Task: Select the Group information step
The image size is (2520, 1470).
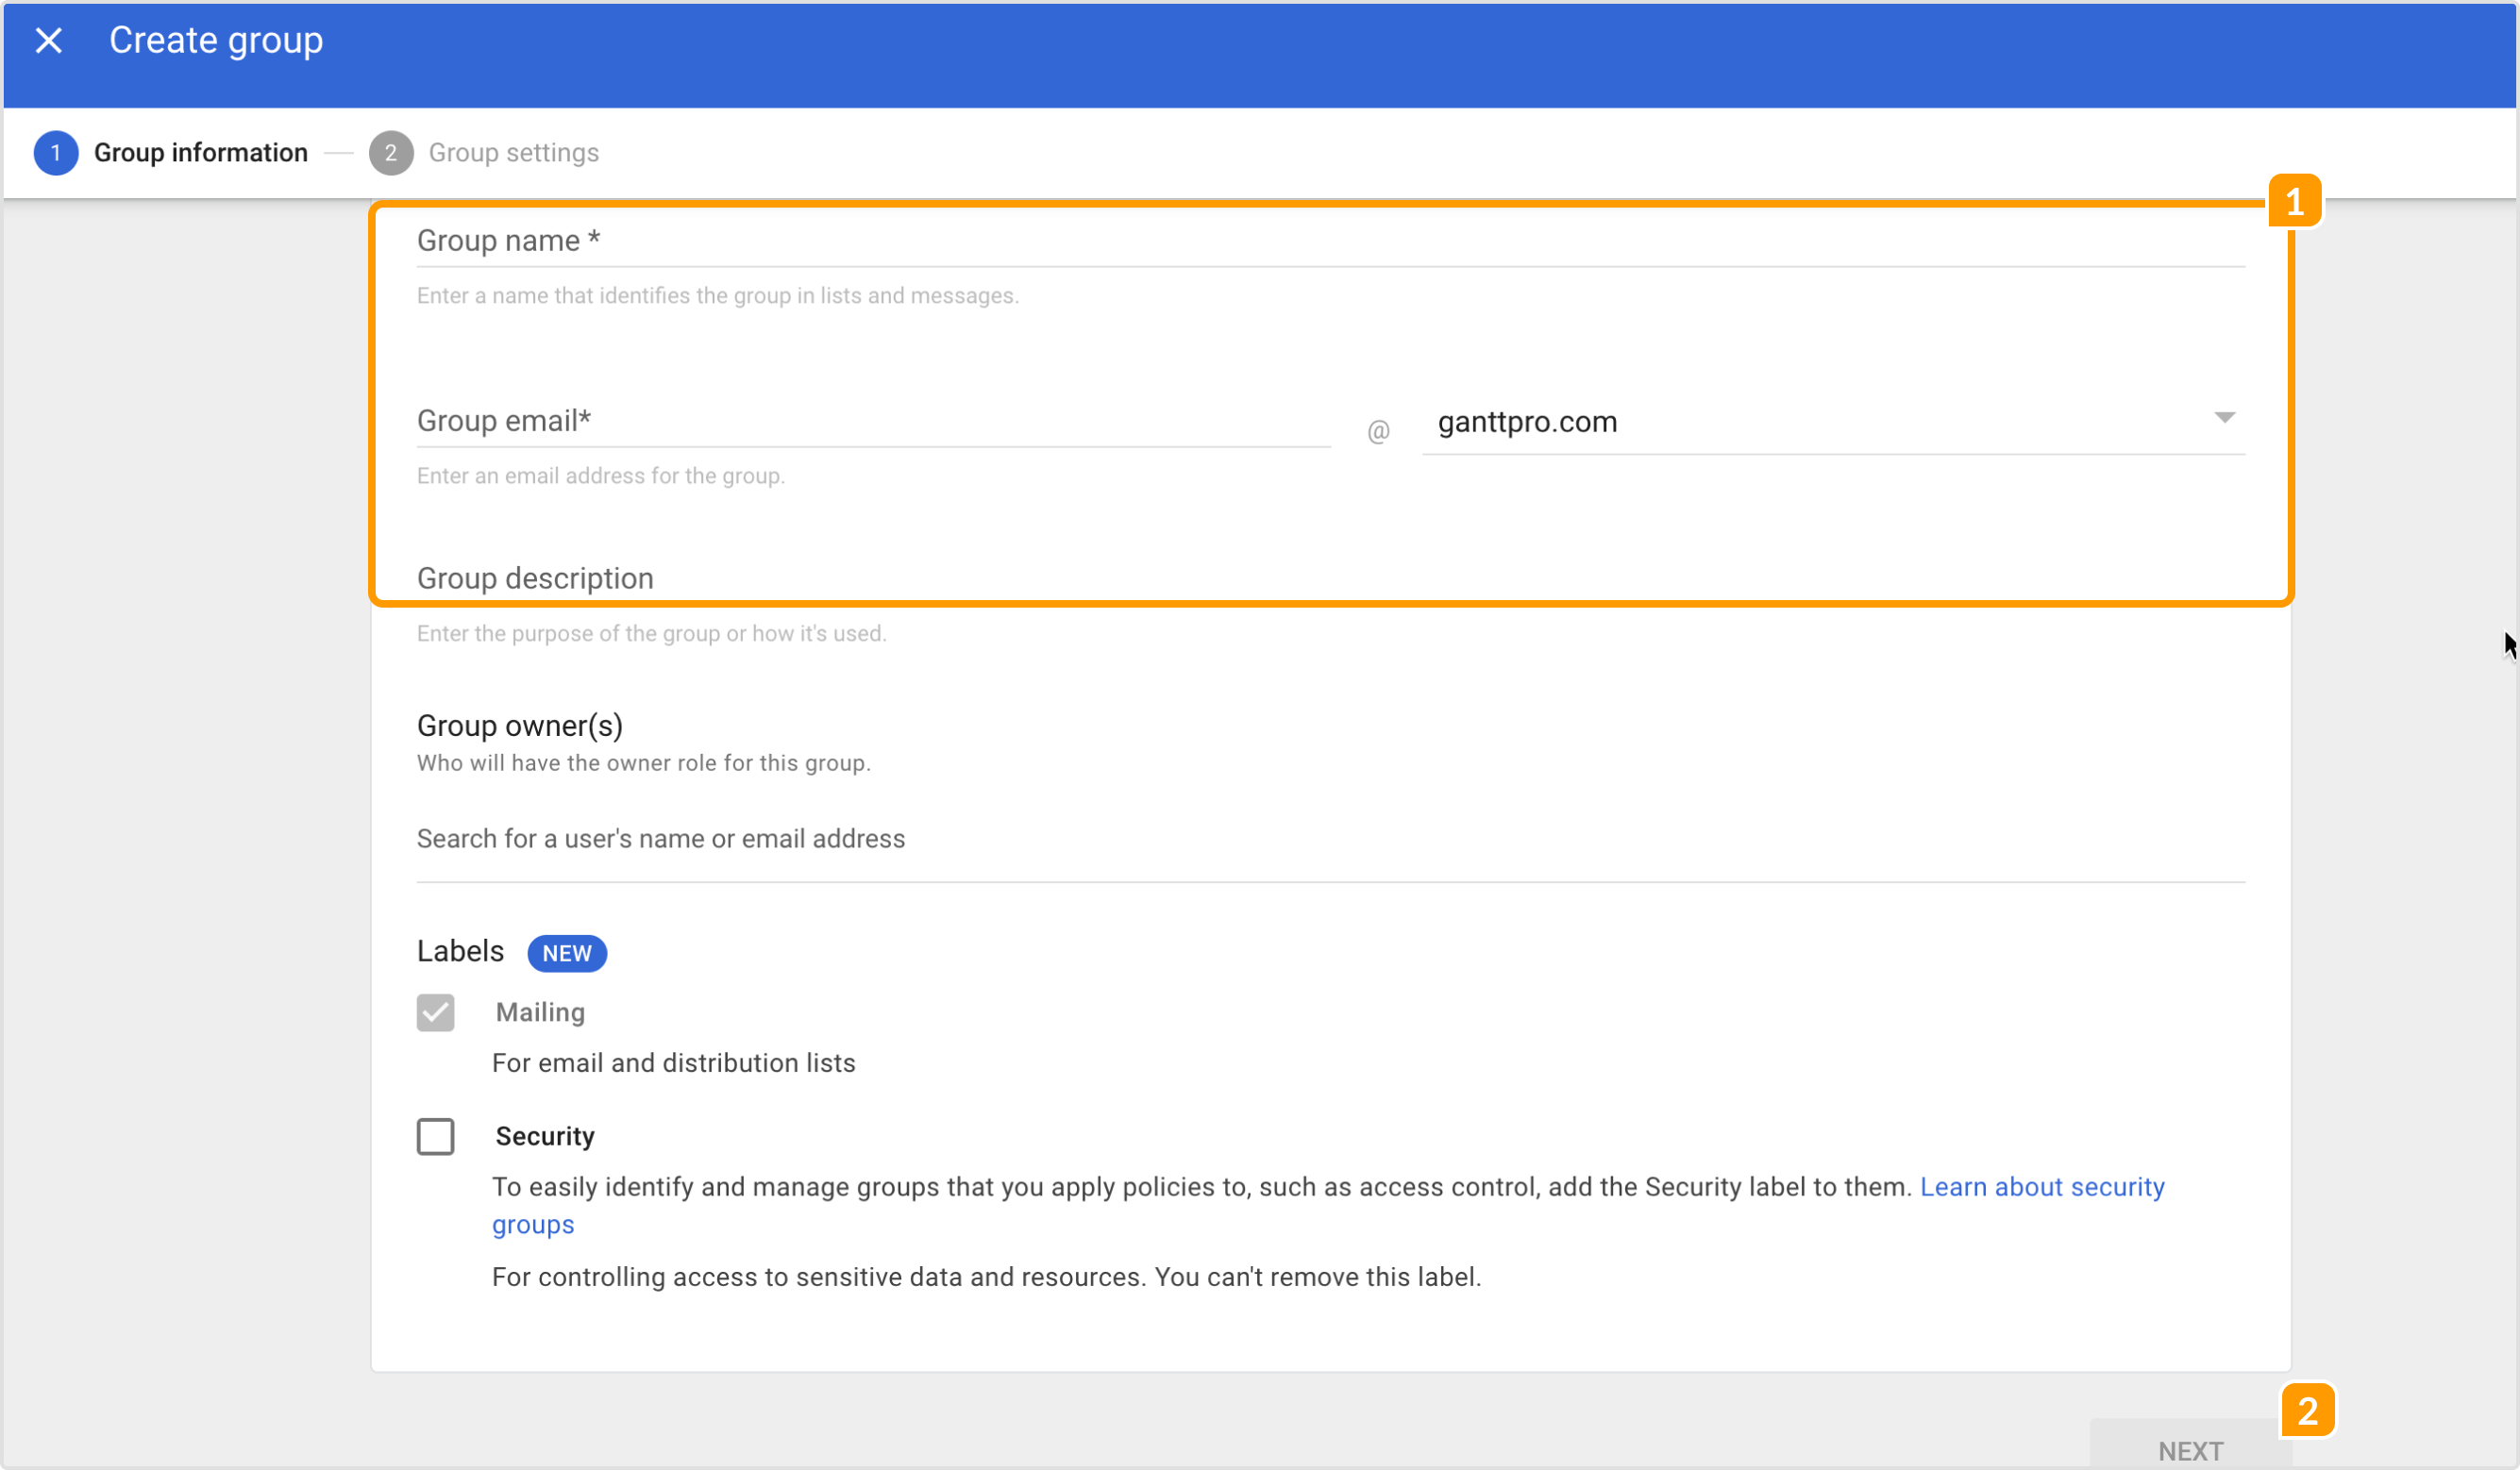Action: (x=171, y=153)
